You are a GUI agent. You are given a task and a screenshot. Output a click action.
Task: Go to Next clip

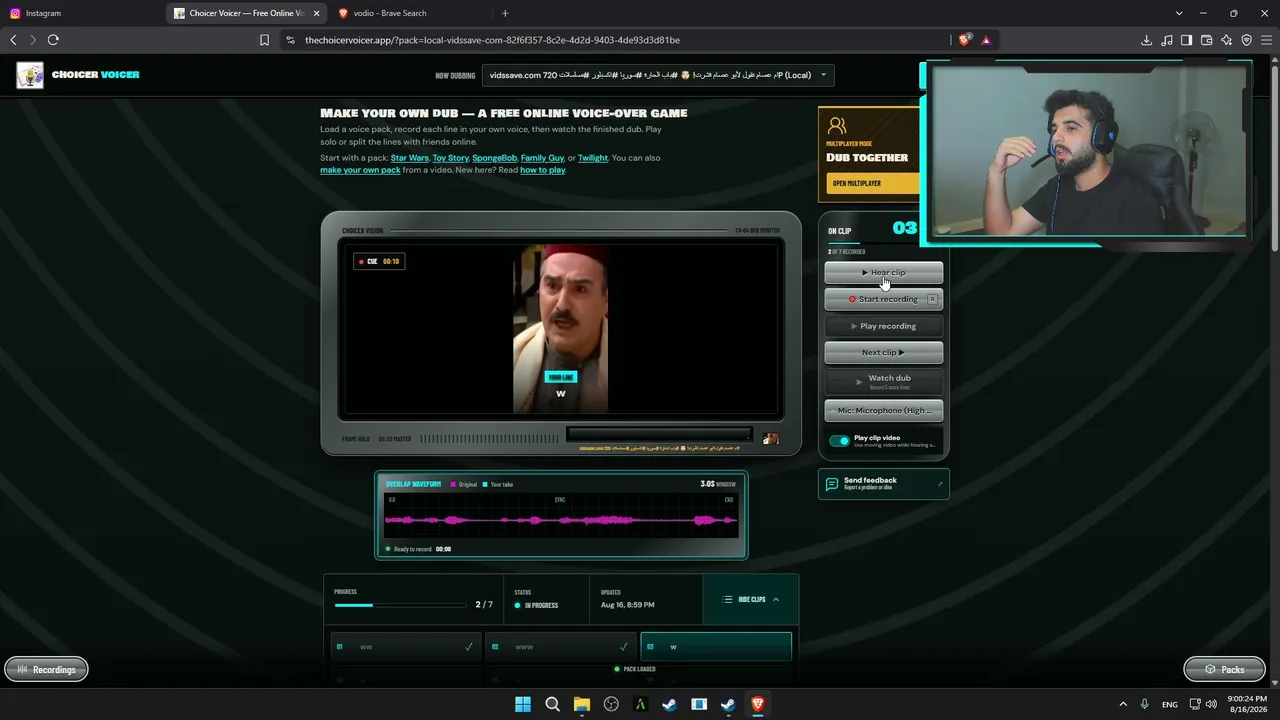(x=884, y=352)
